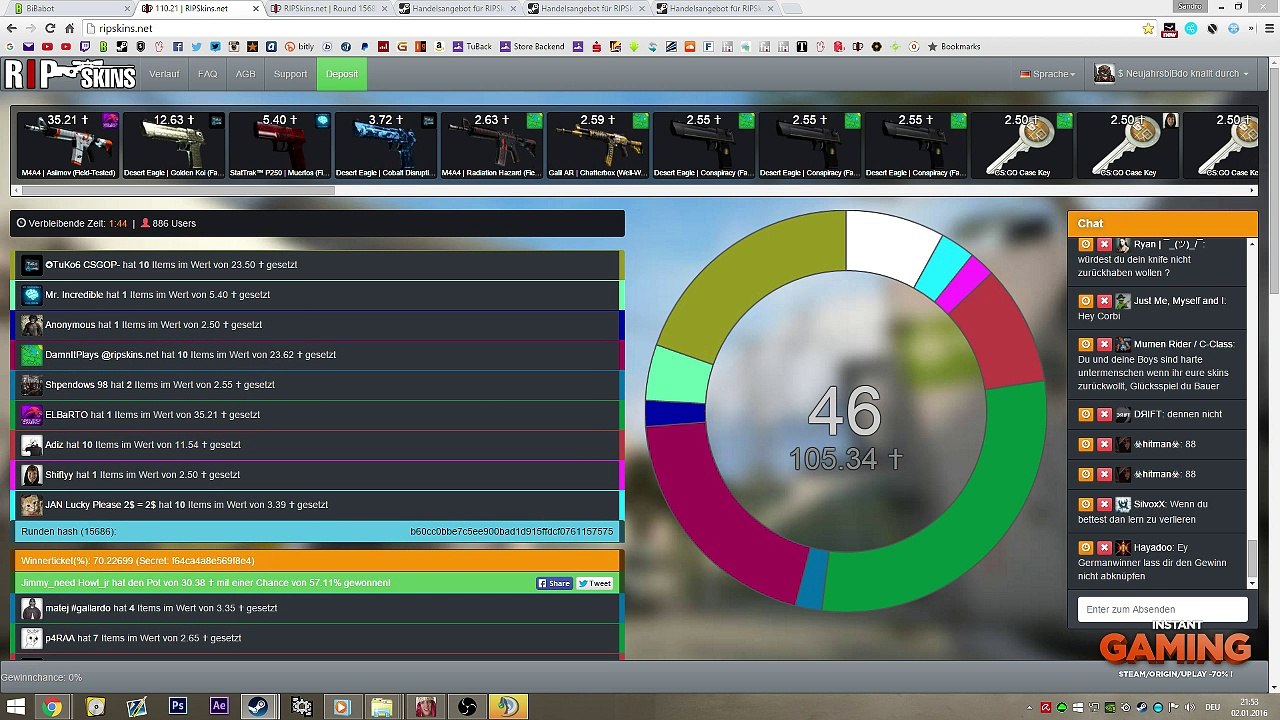
Task: Tweet the pot win result
Action: pyautogui.click(x=594, y=583)
